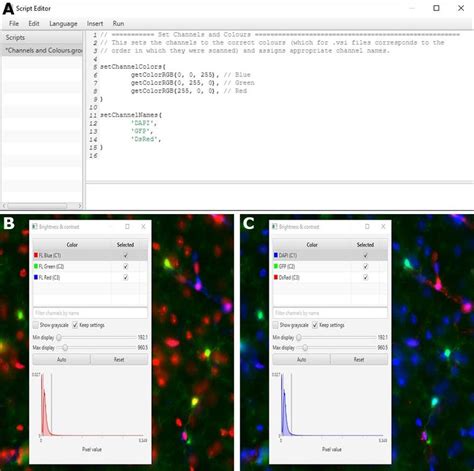Click the blue swatch beside FL Red (C3)
Screen dimensions: 474x471
click(x=36, y=277)
